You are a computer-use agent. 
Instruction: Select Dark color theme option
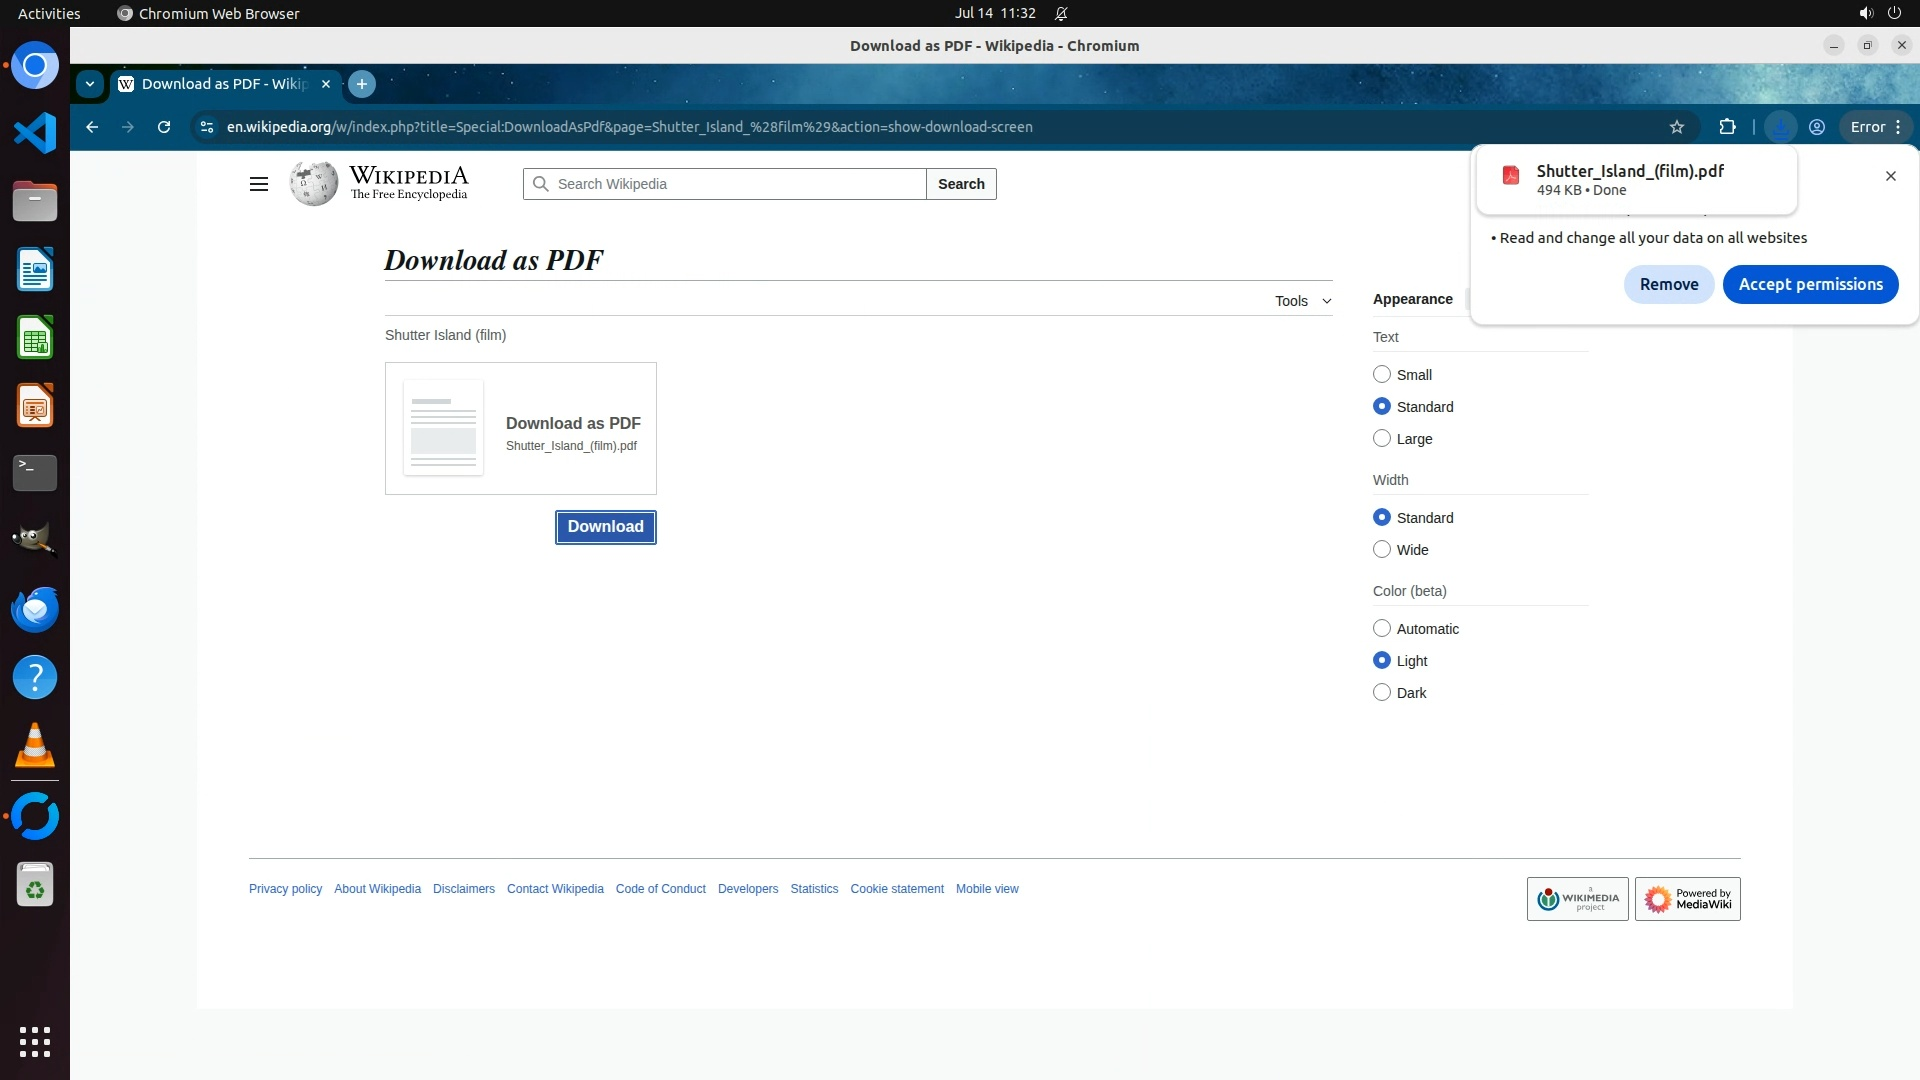click(x=1382, y=692)
